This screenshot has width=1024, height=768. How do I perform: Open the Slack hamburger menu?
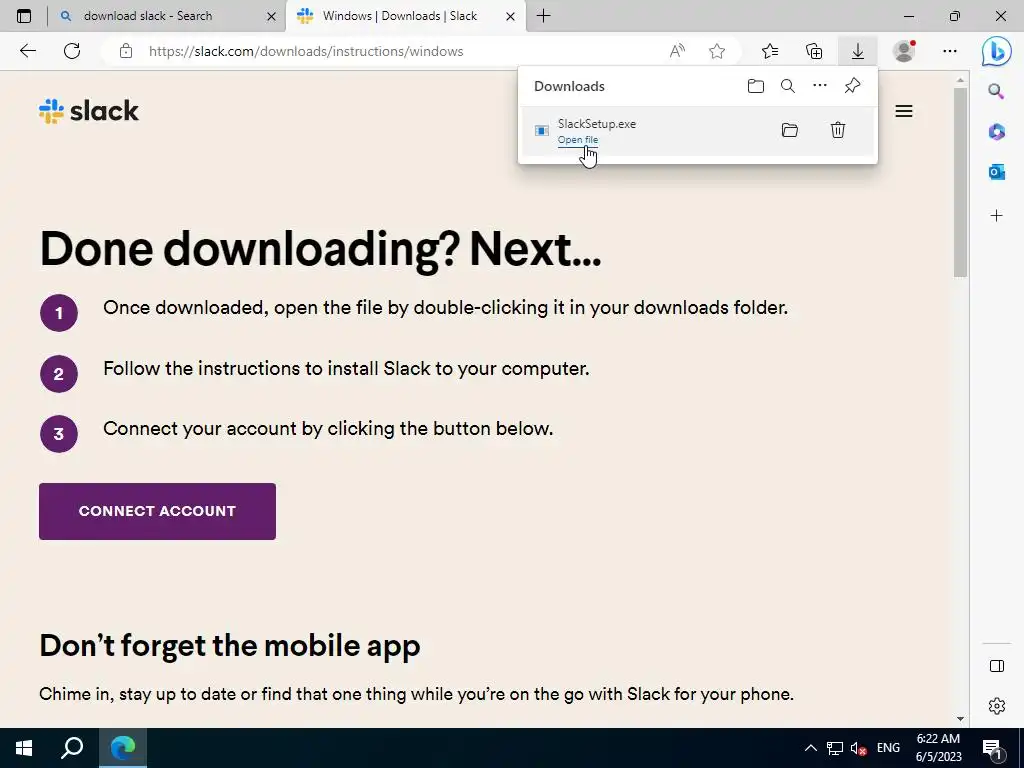904,111
